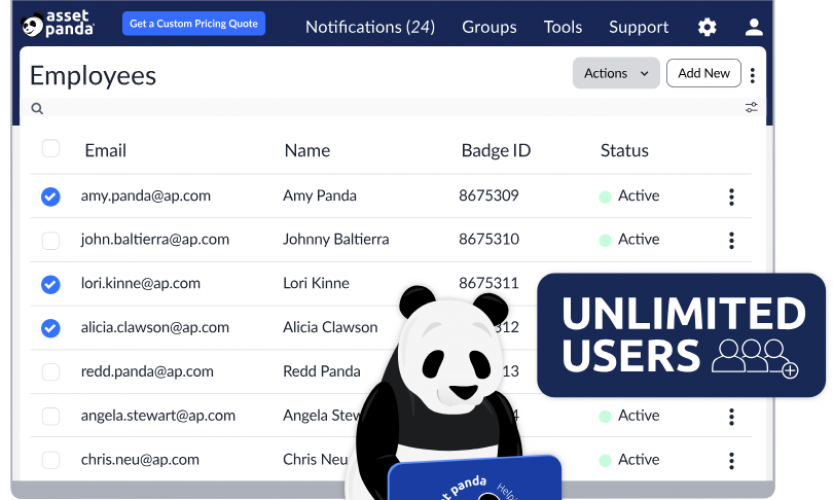This screenshot has height=500, width=833.
Task: Click the Employees page title
Action: 93,76
